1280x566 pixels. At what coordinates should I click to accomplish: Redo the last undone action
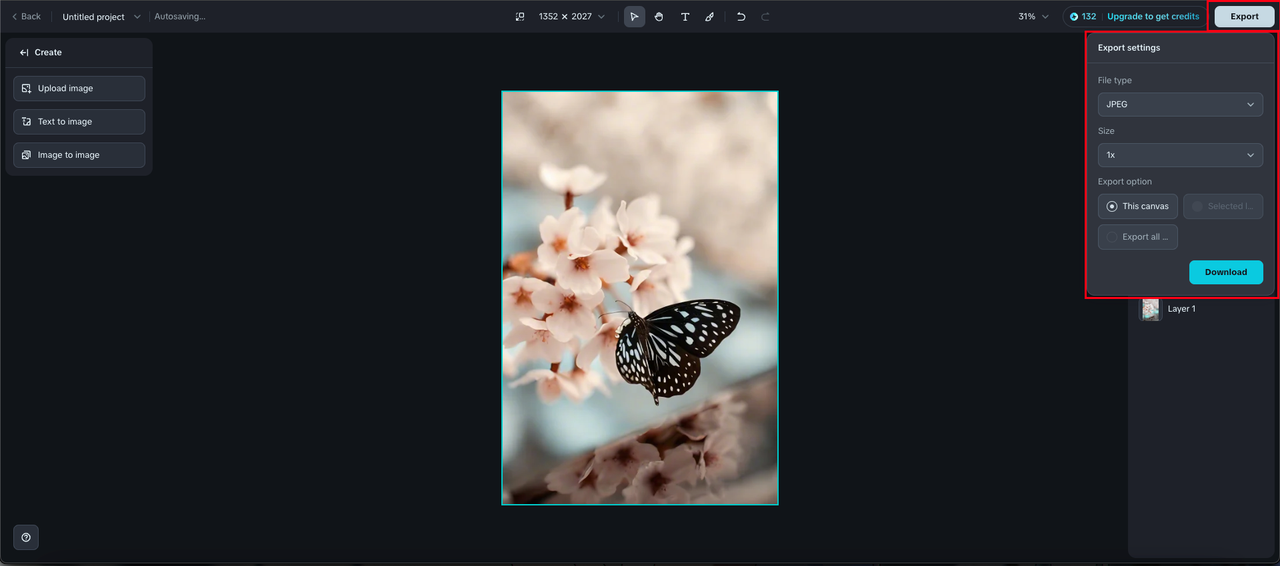(x=766, y=17)
